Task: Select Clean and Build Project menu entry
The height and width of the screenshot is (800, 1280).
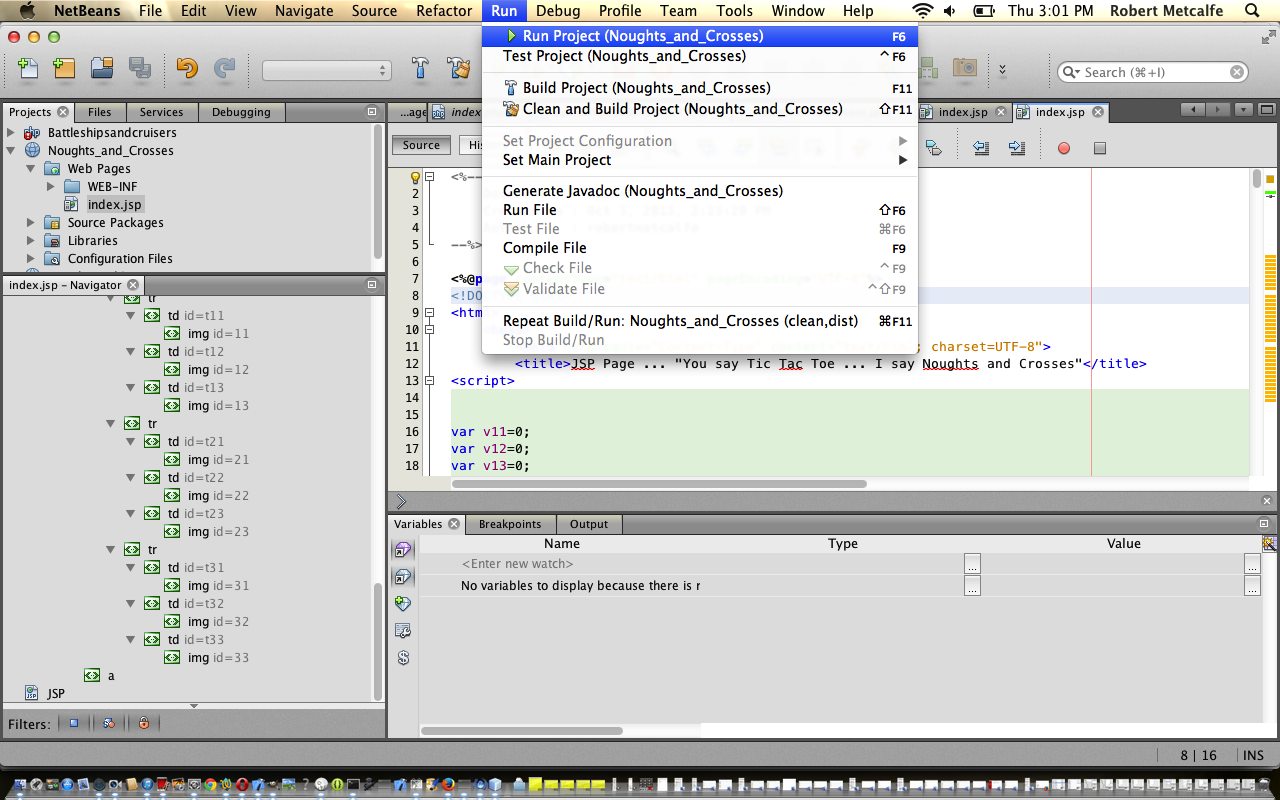Action: click(682, 109)
